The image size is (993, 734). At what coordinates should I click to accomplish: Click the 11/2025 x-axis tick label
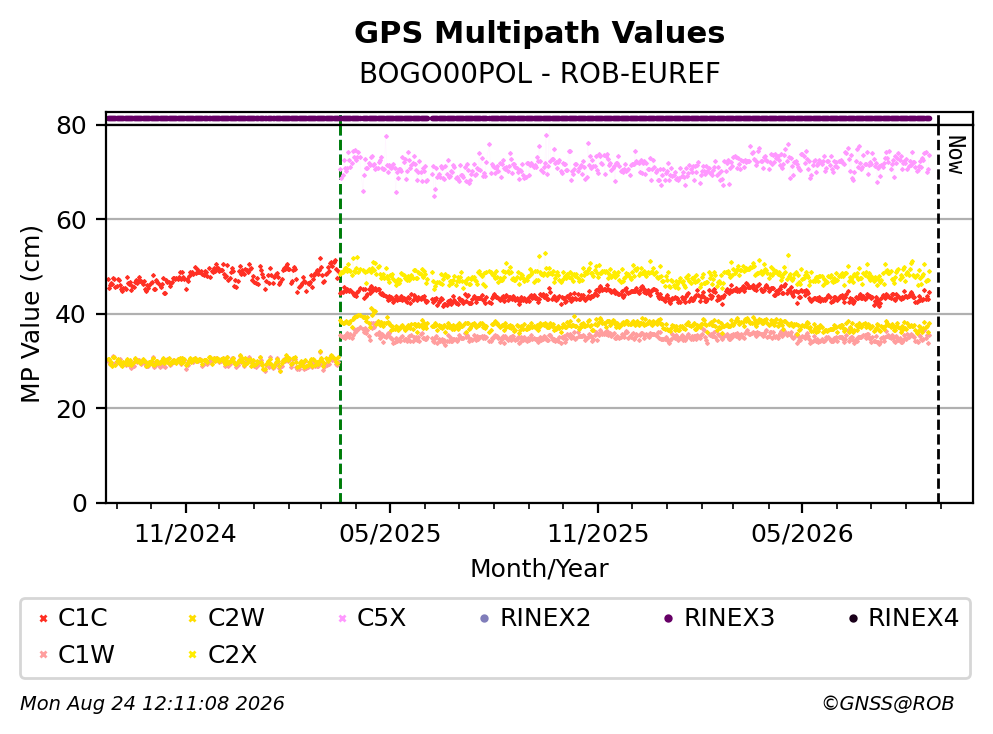pyautogui.click(x=598, y=535)
